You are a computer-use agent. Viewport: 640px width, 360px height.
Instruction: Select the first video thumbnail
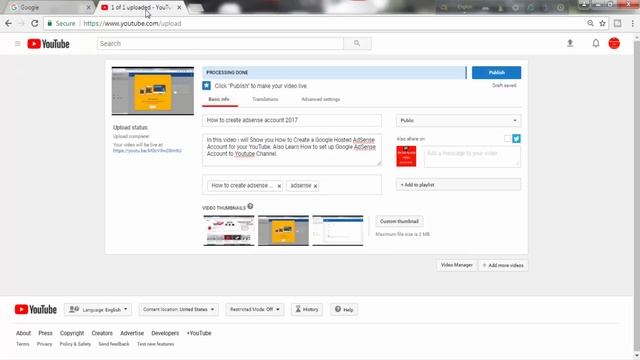[x=229, y=231]
